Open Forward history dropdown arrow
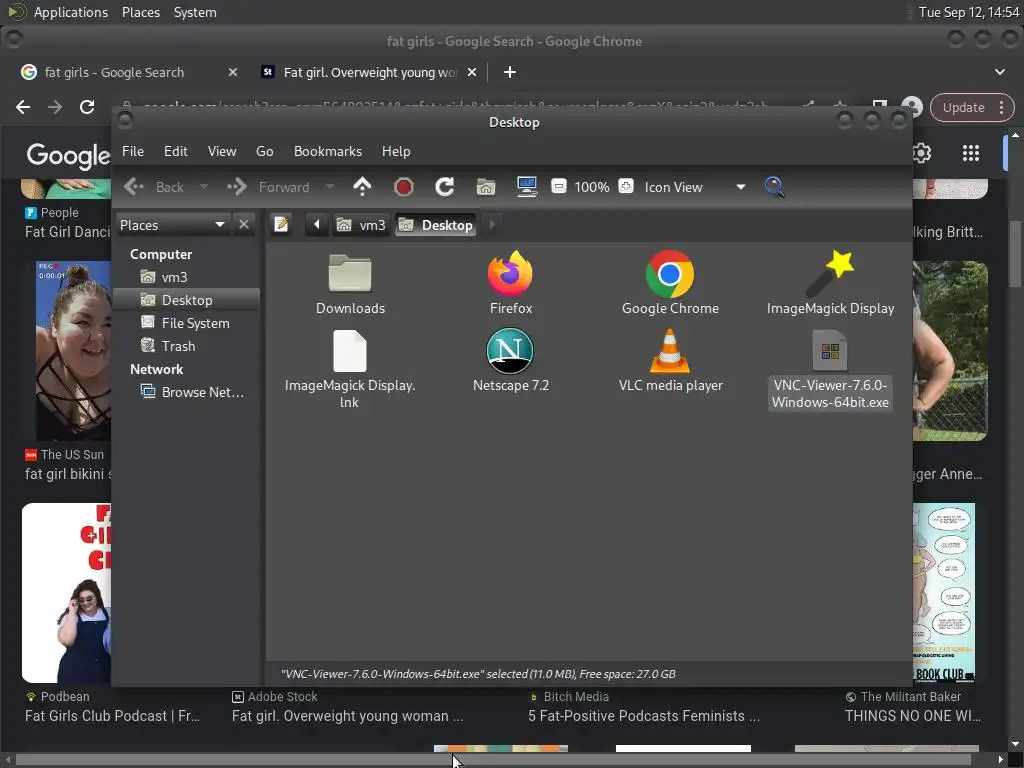This screenshot has height=768, width=1024. 330,187
